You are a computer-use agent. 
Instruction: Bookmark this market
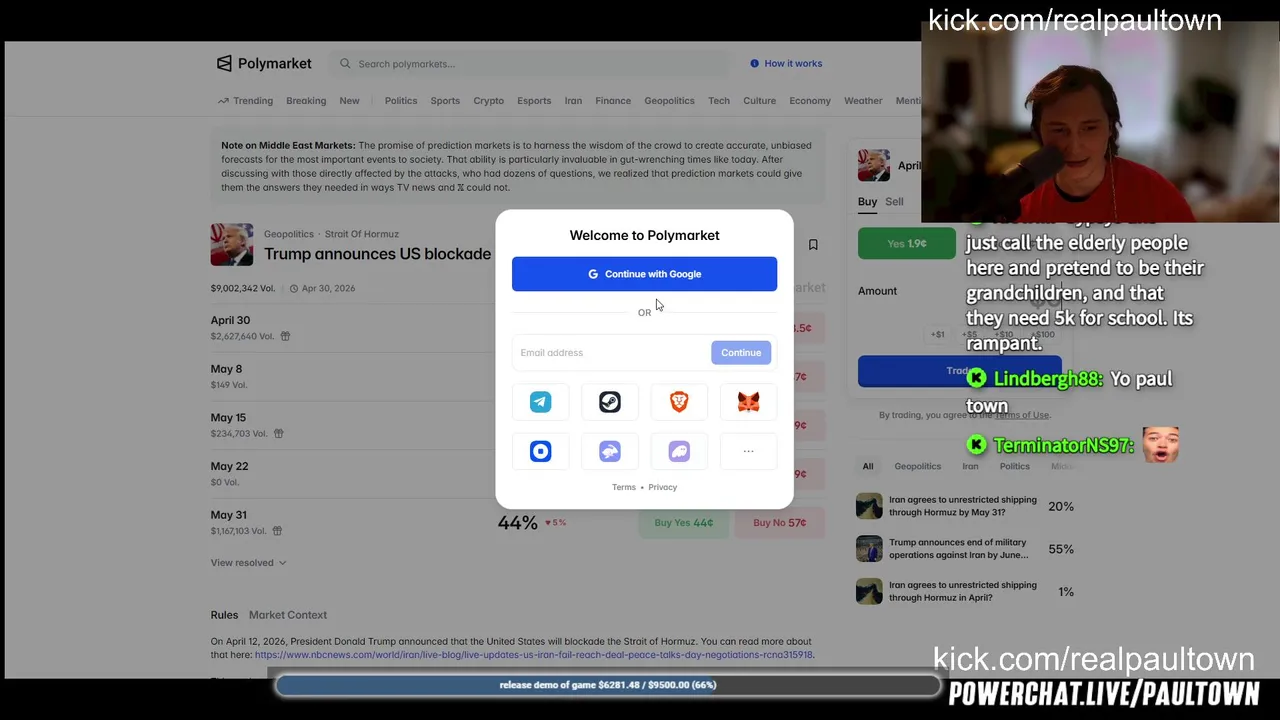tap(813, 245)
